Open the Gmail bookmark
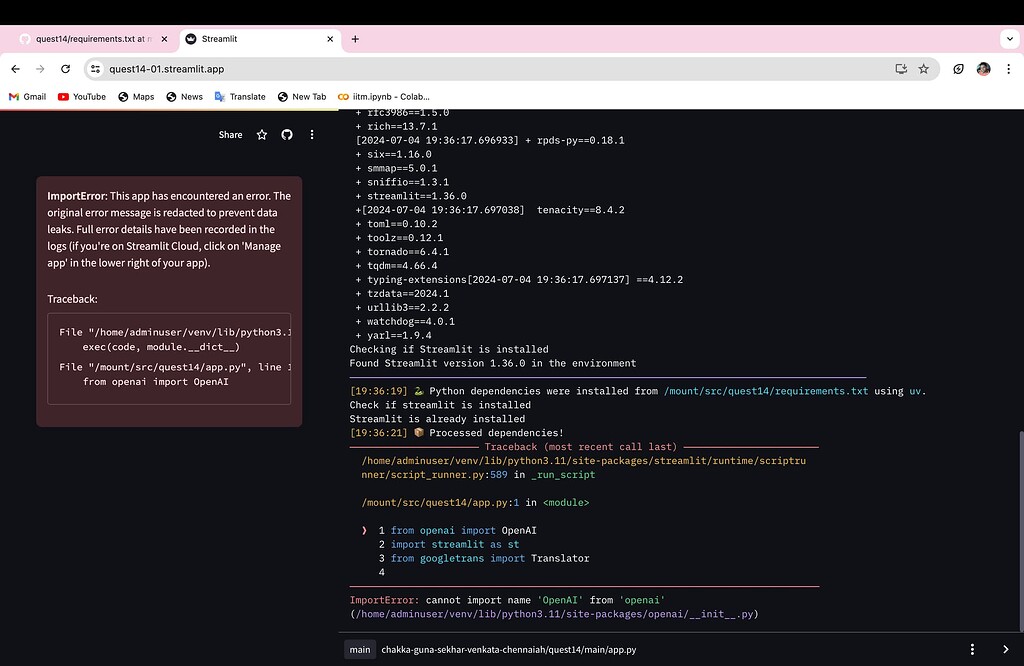The width and height of the screenshot is (1024, 666). point(27,96)
